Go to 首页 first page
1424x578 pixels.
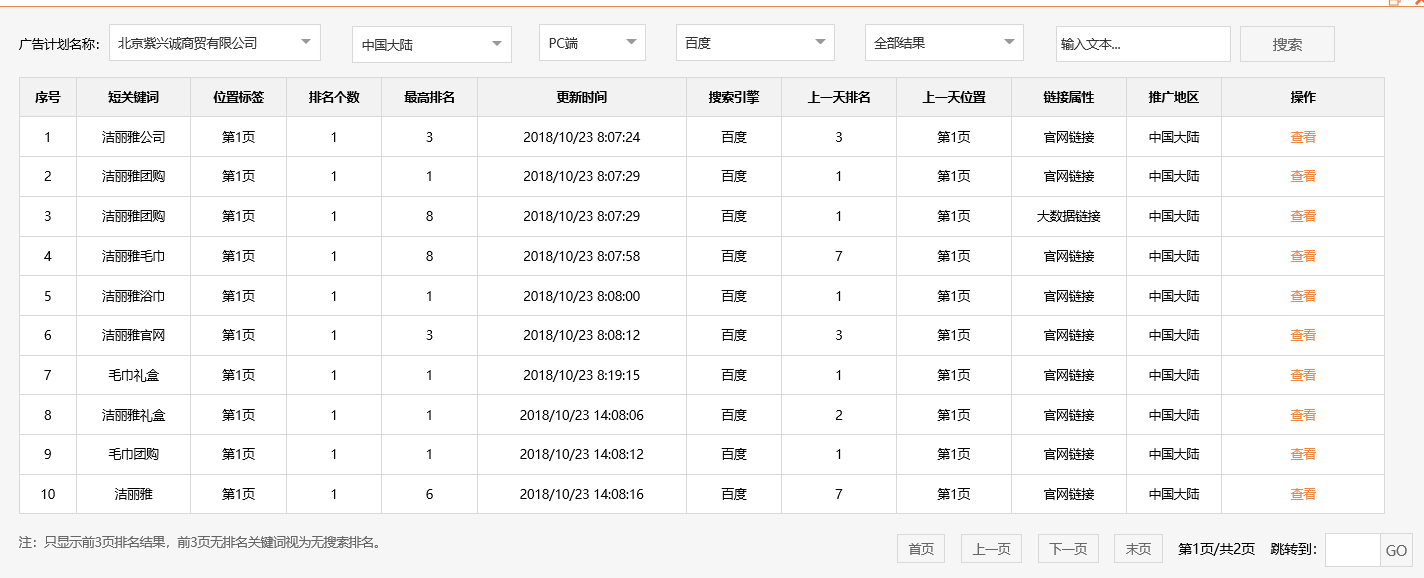point(919,548)
